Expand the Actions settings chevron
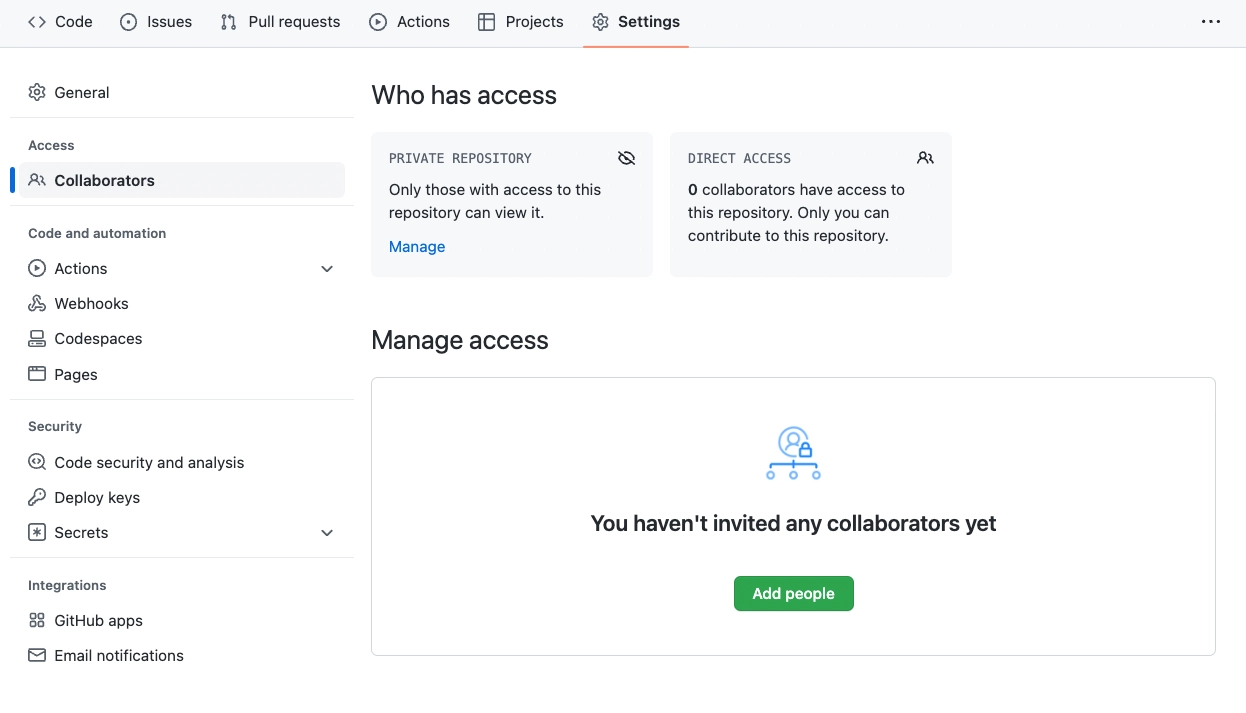 coord(327,269)
